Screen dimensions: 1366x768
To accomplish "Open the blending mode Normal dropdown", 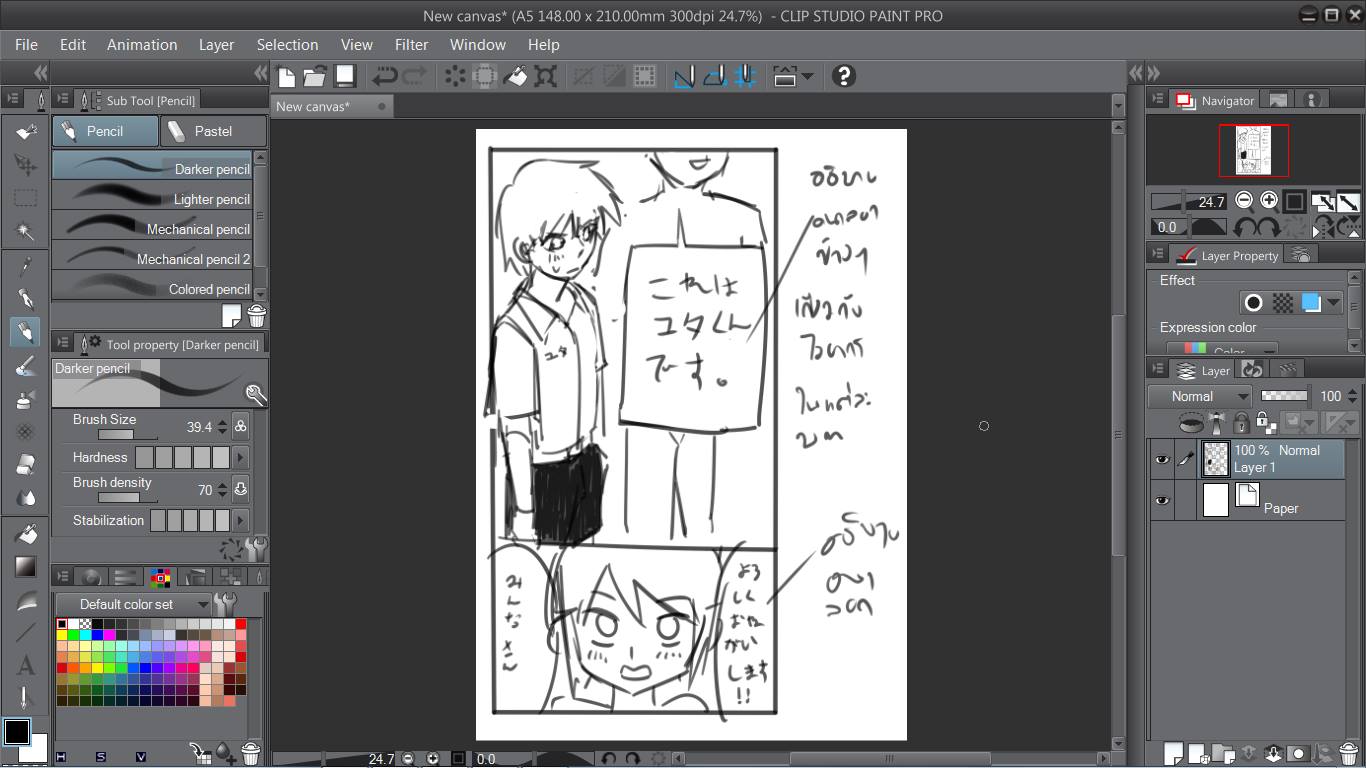I will click(1200, 396).
